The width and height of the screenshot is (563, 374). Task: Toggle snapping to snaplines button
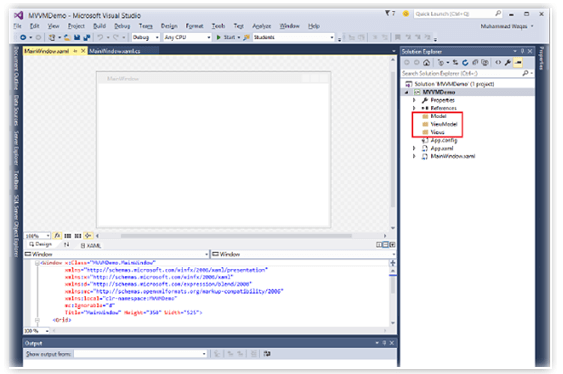[88, 236]
